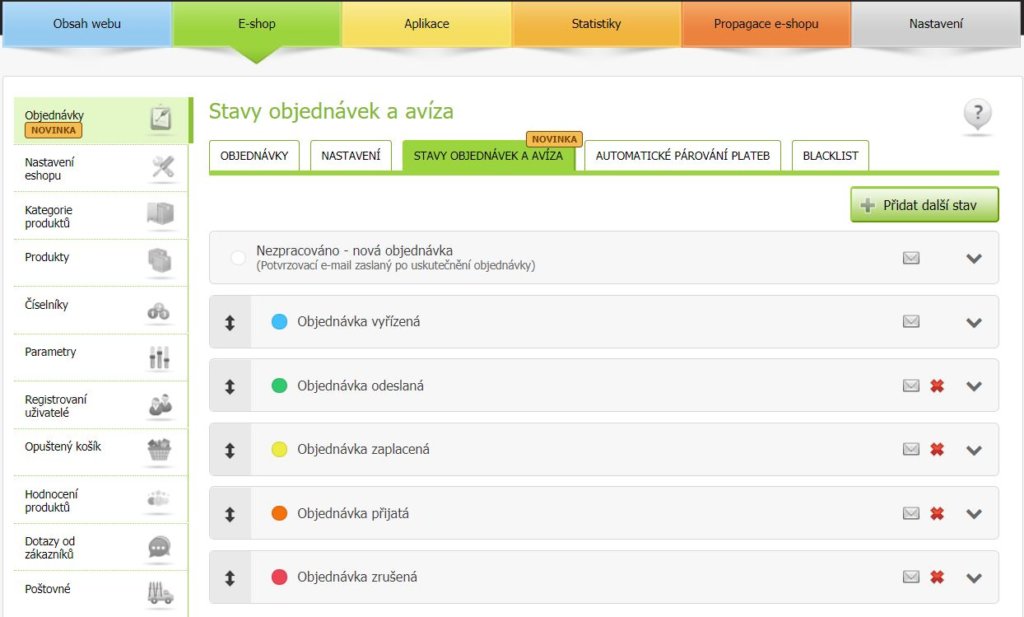Click the reorder arrow of Objednávka přijatá
The width and height of the screenshot is (1024, 617).
click(230, 514)
